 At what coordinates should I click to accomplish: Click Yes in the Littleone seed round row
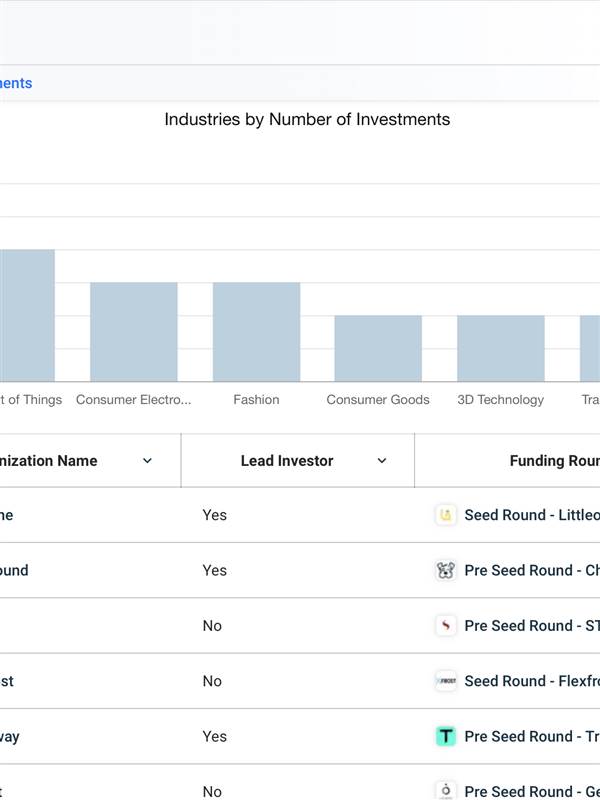coord(214,515)
